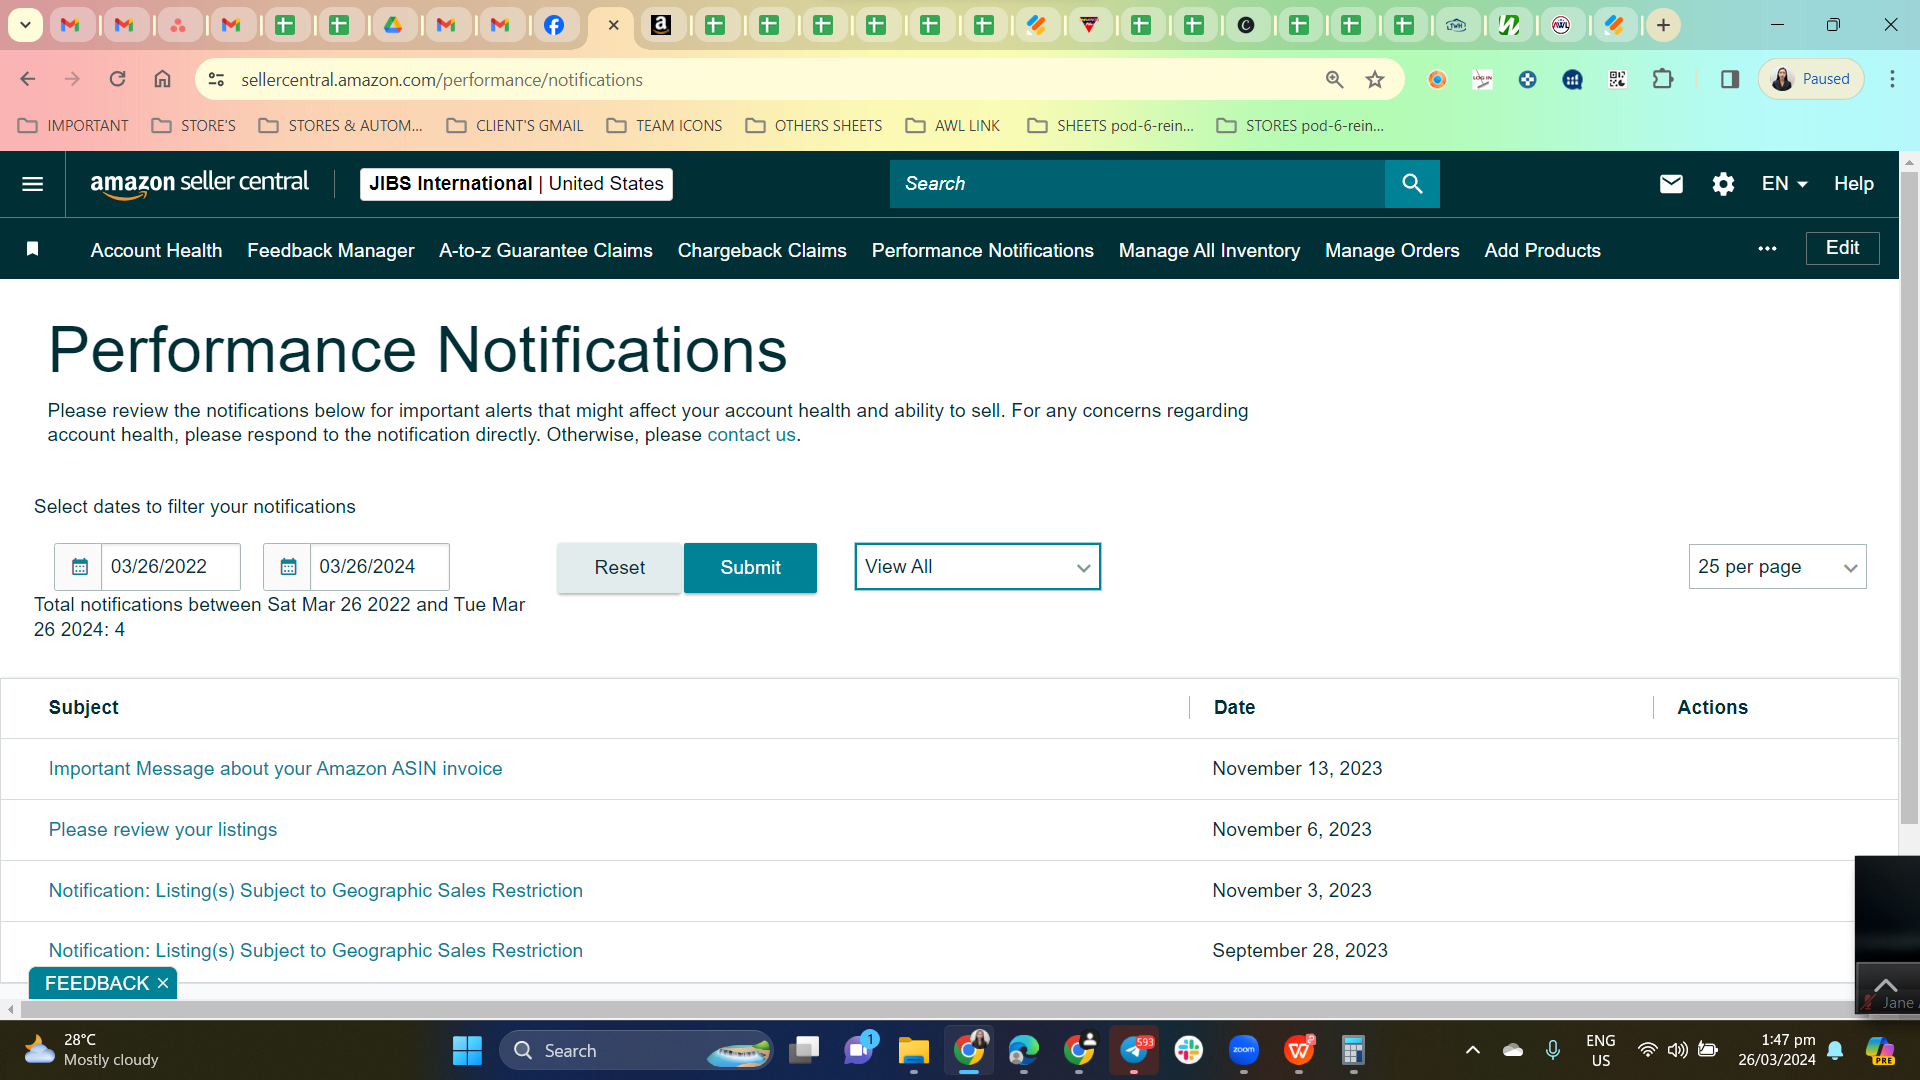Open the browser home page
Viewport: 1920px width, 1080px height.
(162, 79)
